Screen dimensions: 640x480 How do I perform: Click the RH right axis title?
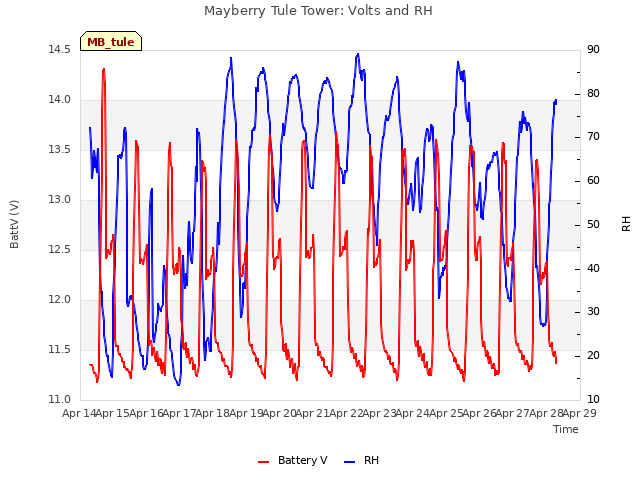coord(626,224)
